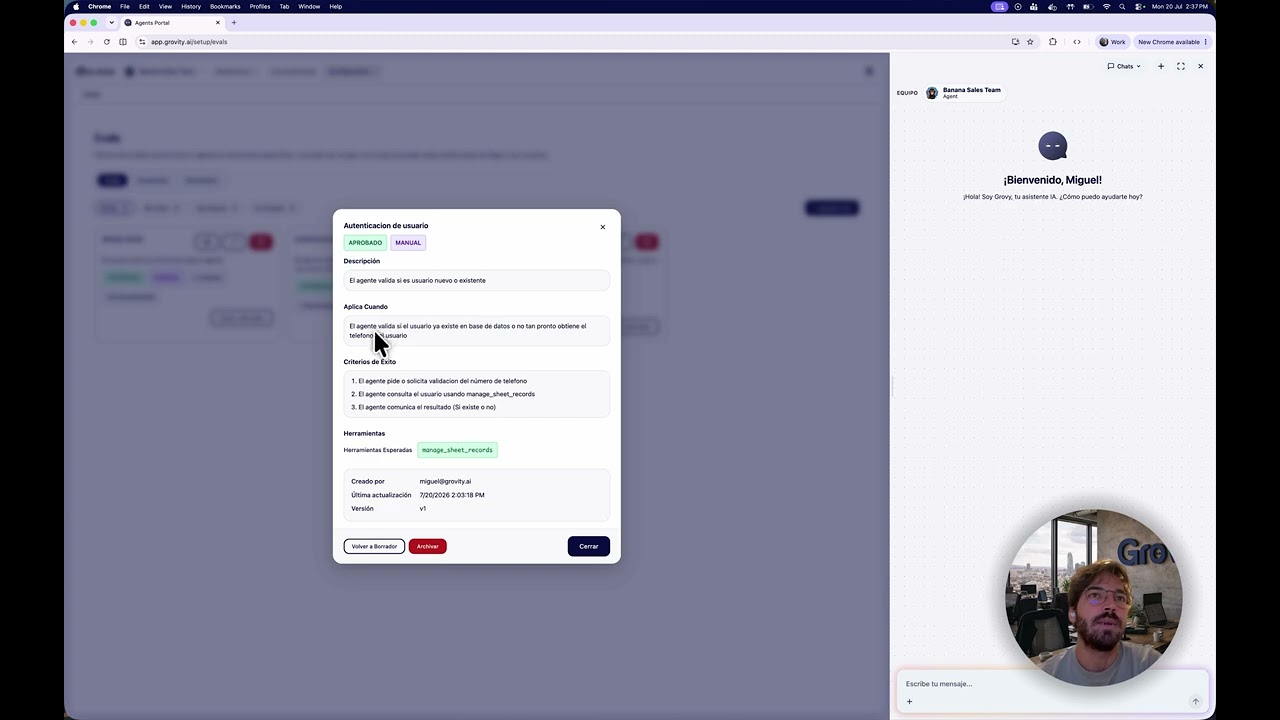Click the attachment plus icon below message box
The image size is (1280, 720).
(909, 701)
